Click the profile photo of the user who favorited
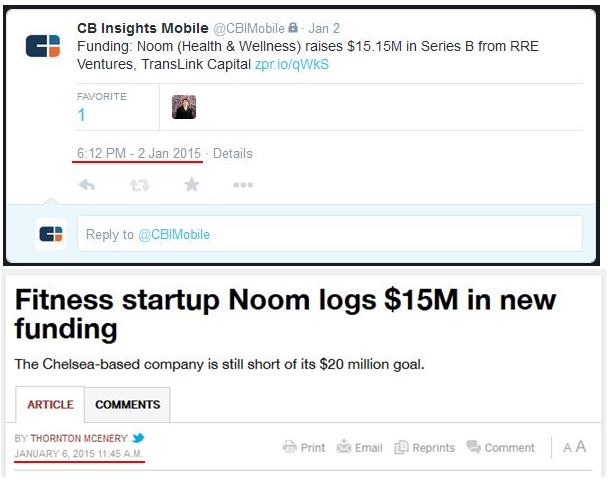Screen dimensions: 608x486 coord(183,107)
